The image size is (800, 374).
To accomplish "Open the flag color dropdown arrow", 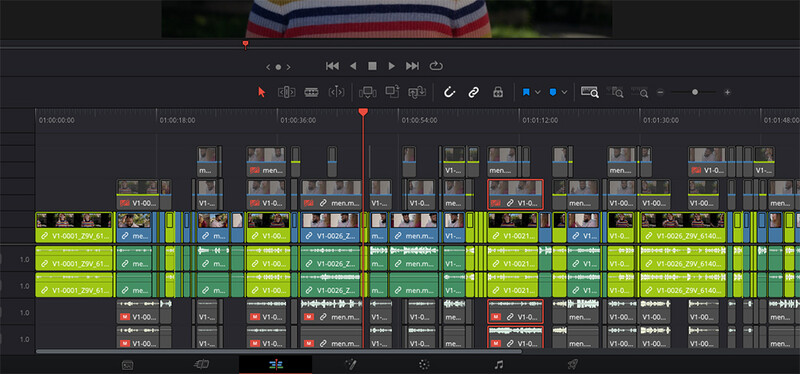I will pos(537,92).
